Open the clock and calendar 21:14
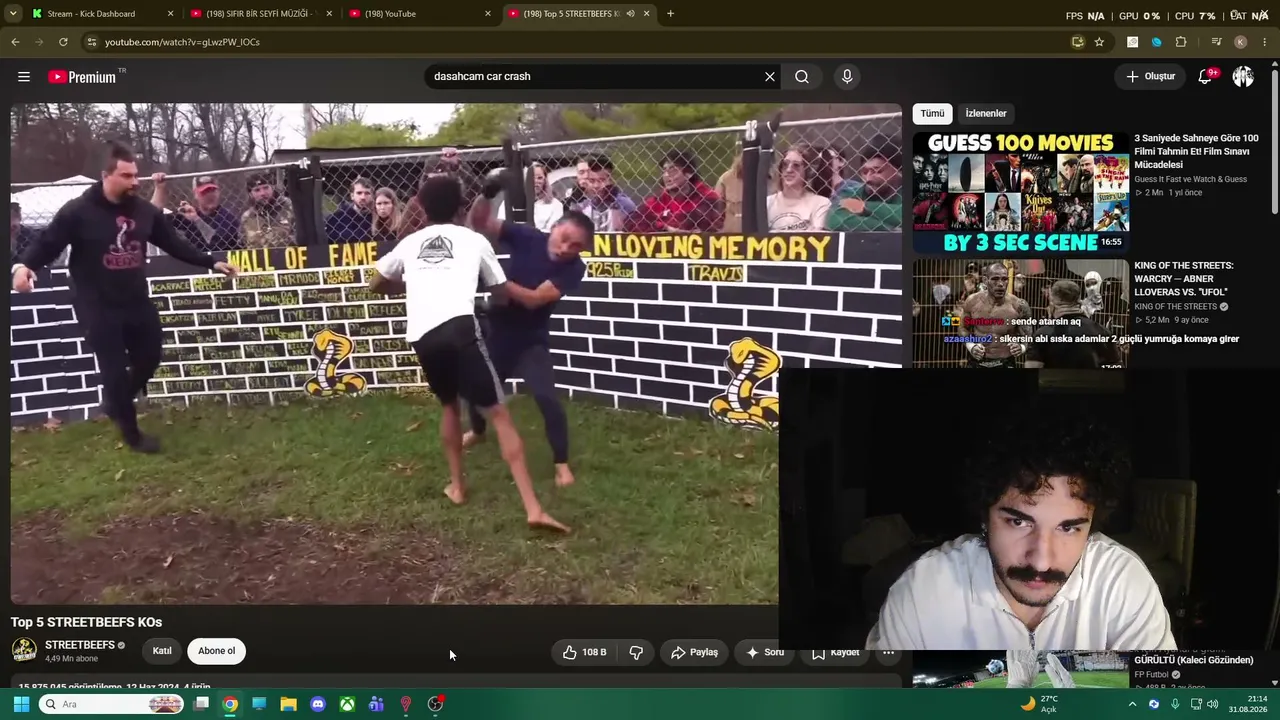The image size is (1280, 720). click(1248, 704)
